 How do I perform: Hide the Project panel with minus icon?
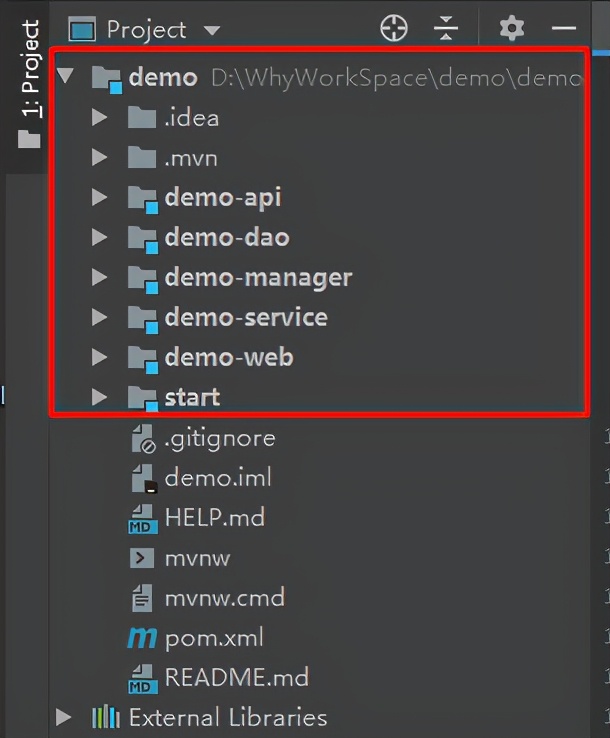(x=564, y=28)
